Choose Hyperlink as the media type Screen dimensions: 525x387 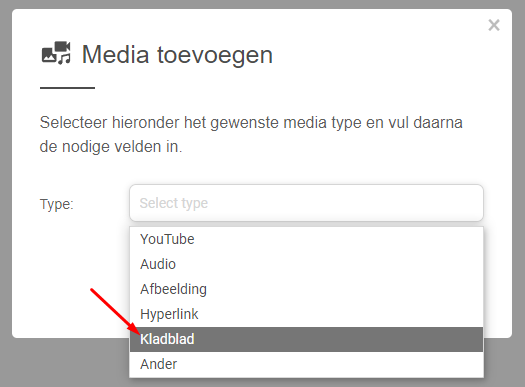(x=306, y=314)
